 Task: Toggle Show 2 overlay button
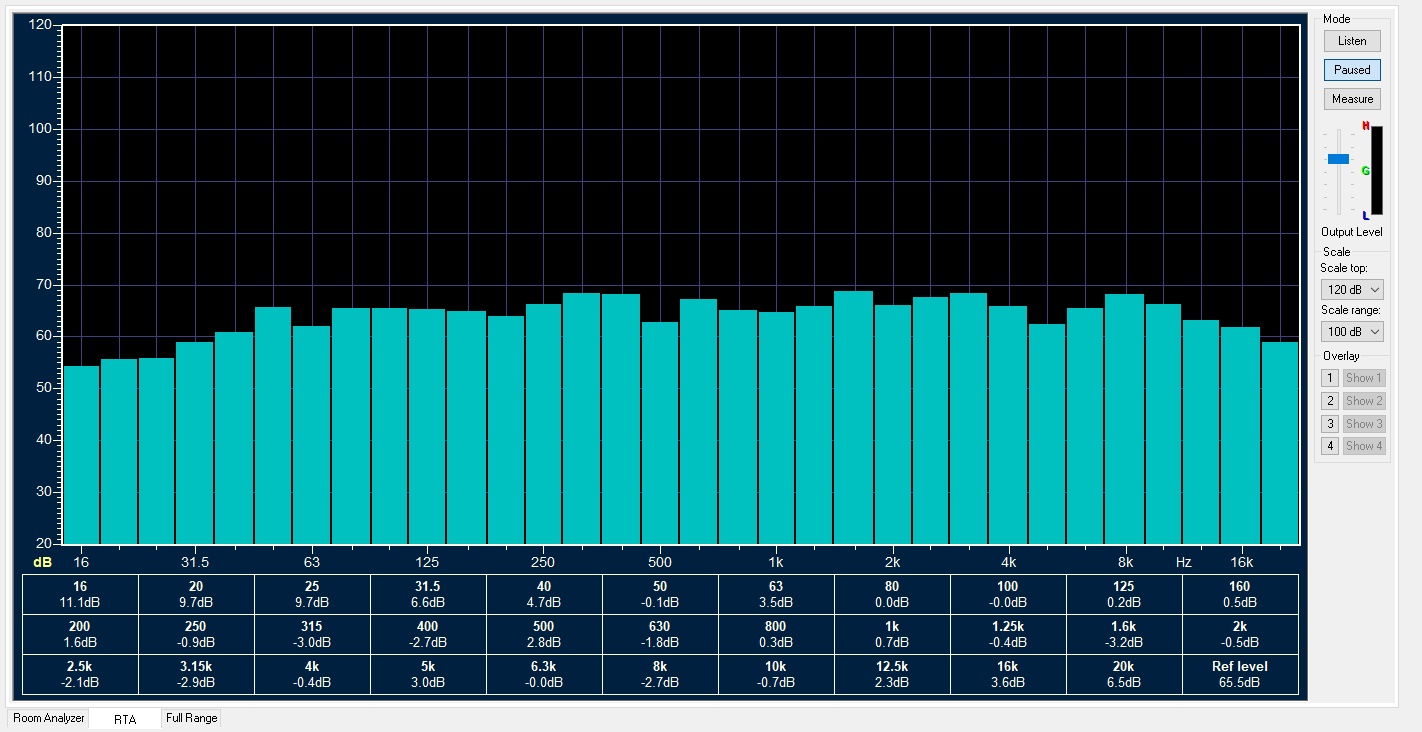[1364, 401]
